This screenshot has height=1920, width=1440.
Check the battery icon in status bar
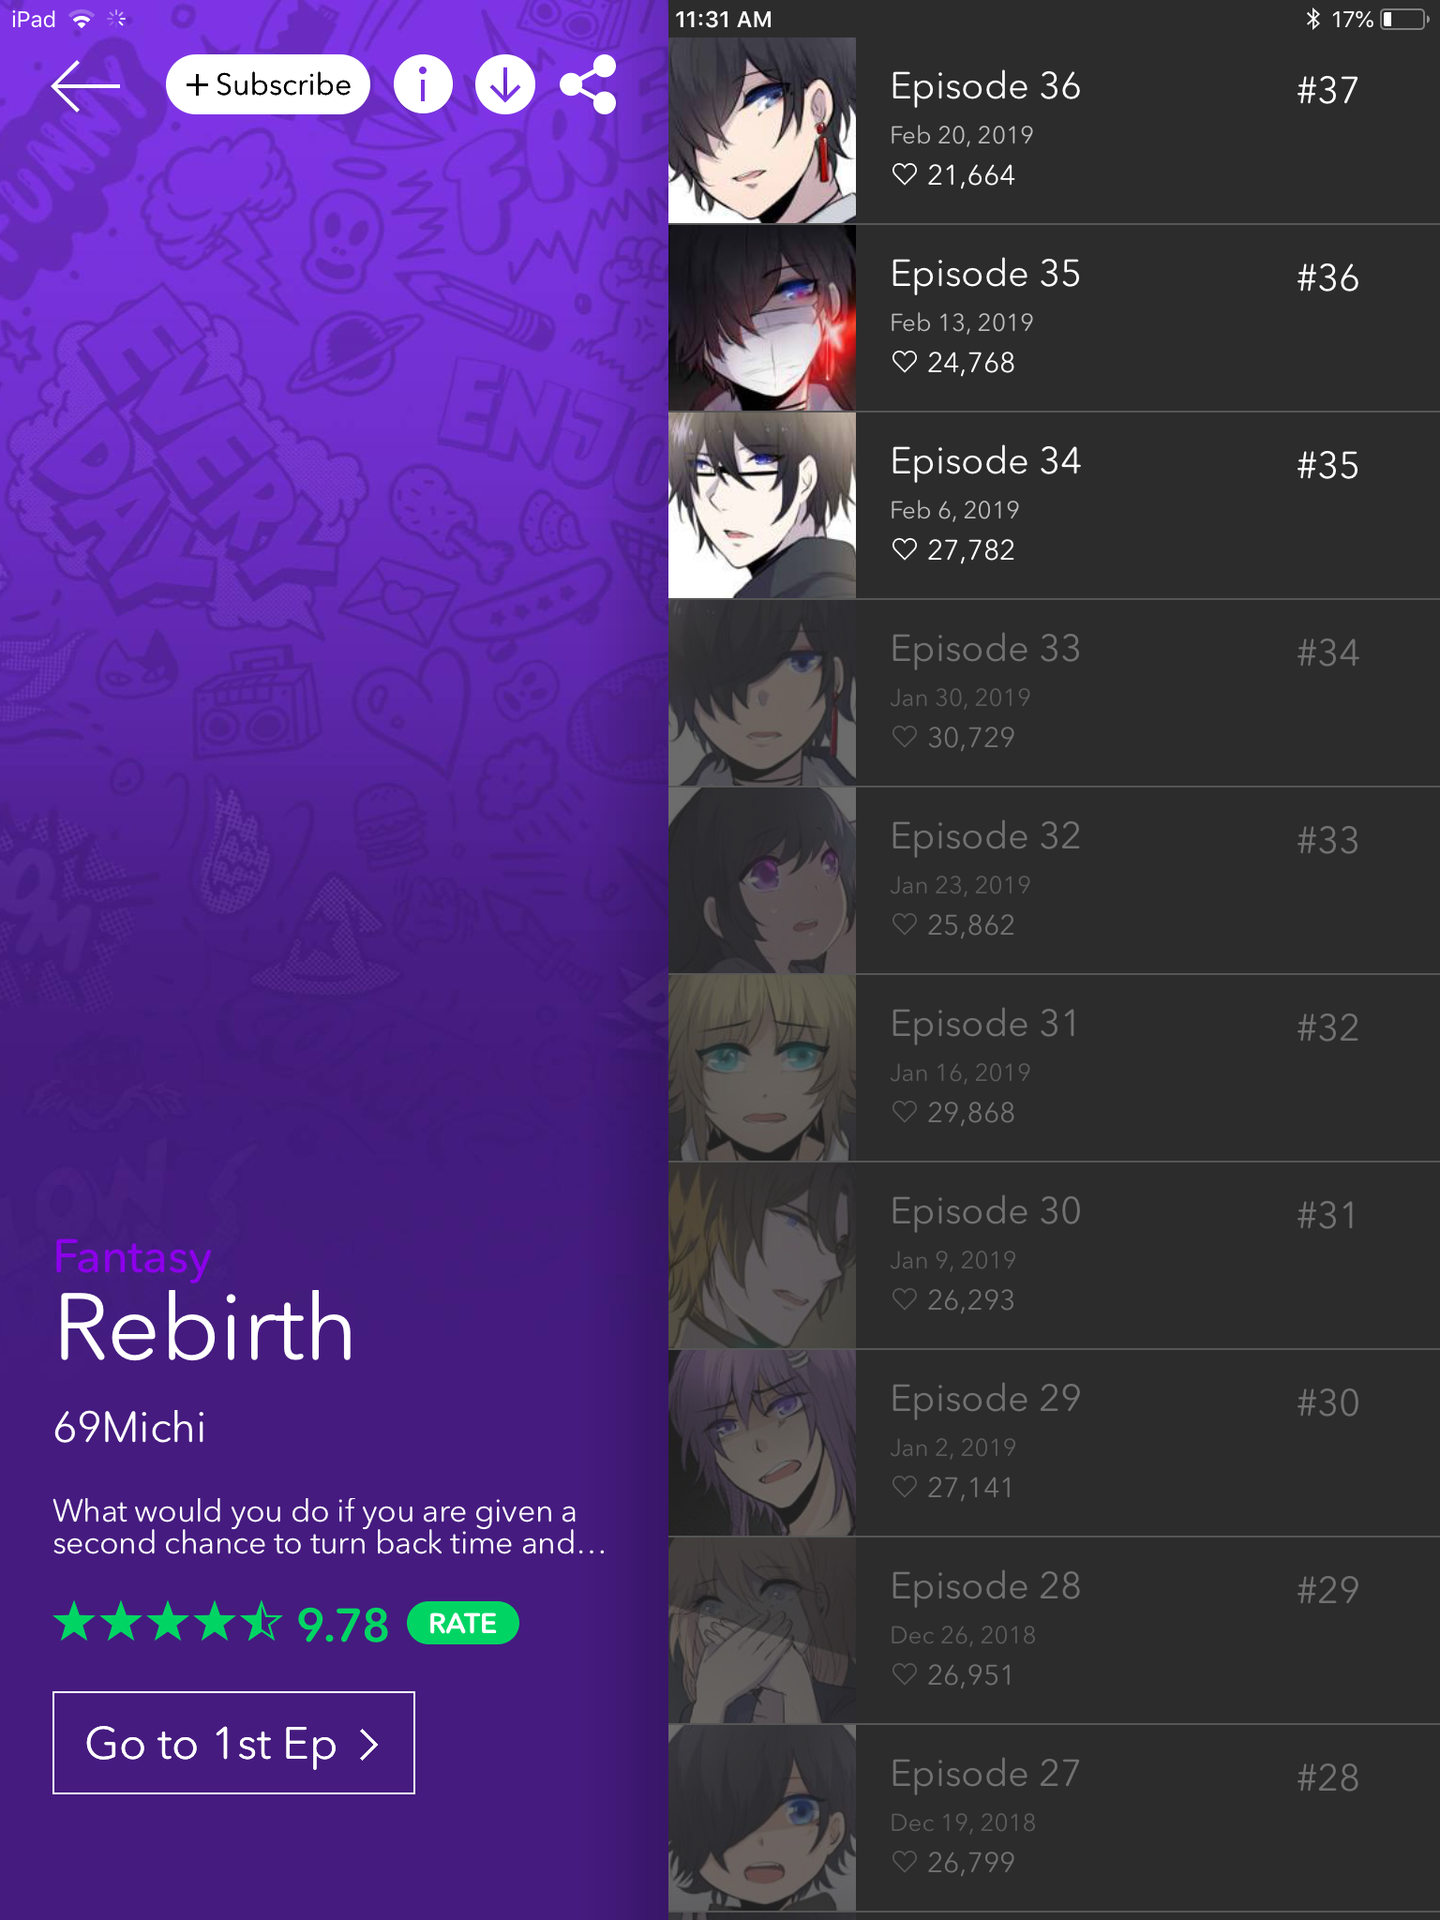click(1405, 19)
